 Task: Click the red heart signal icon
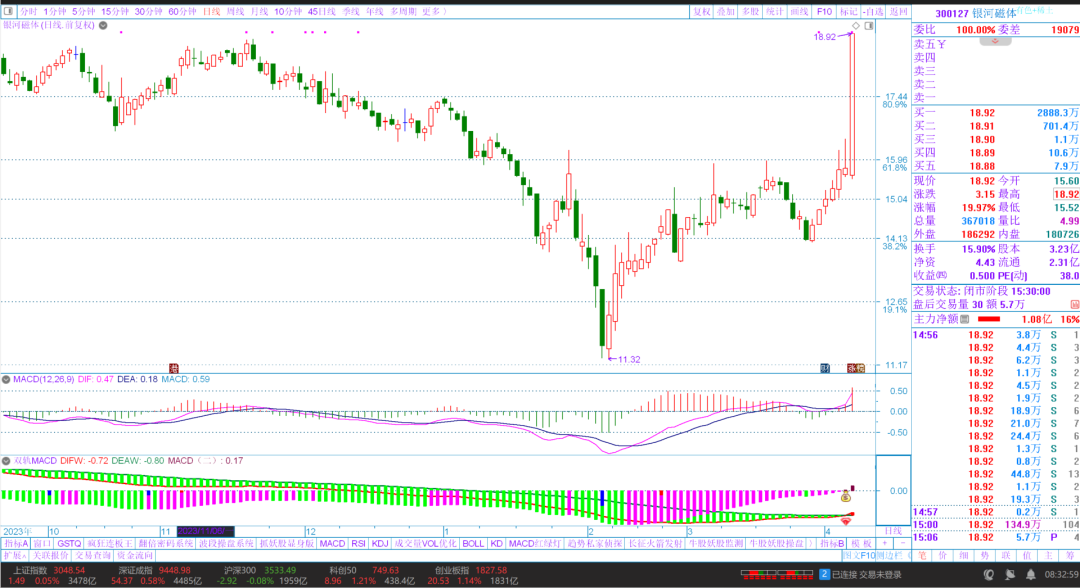[846, 520]
